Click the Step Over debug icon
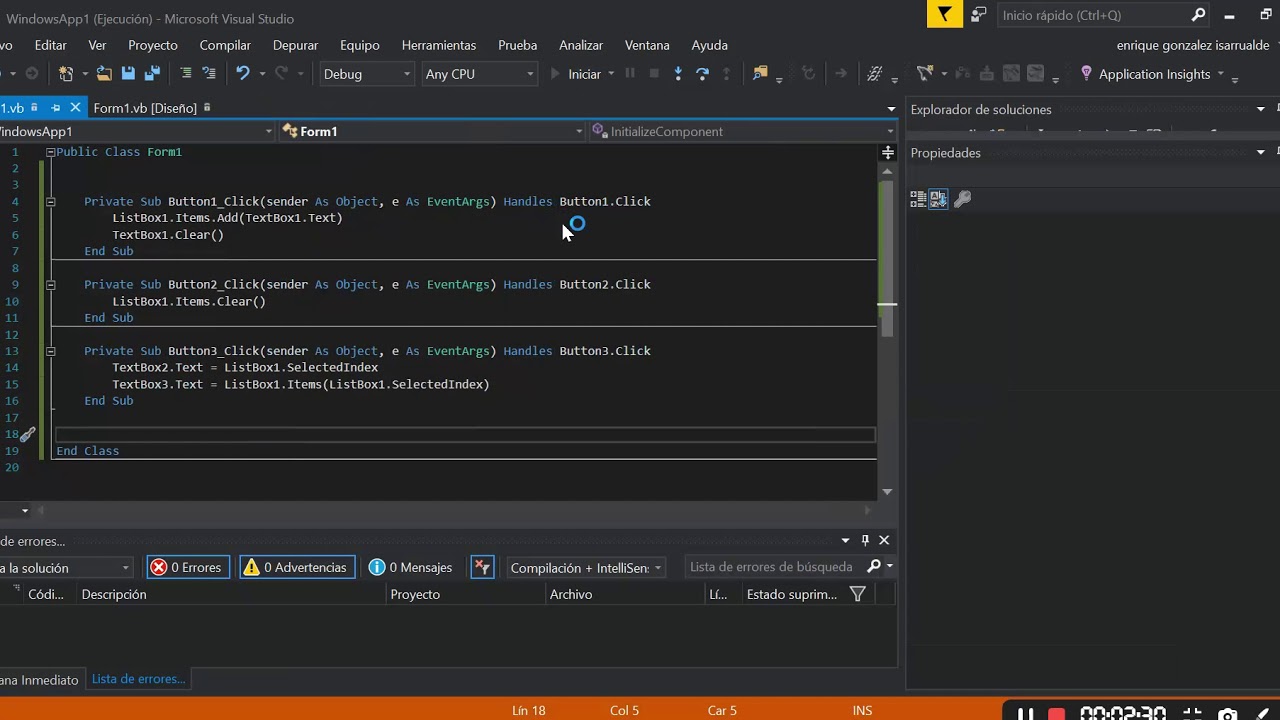Image resolution: width=1280 pixels, height=720 pixels. (702, 74)
